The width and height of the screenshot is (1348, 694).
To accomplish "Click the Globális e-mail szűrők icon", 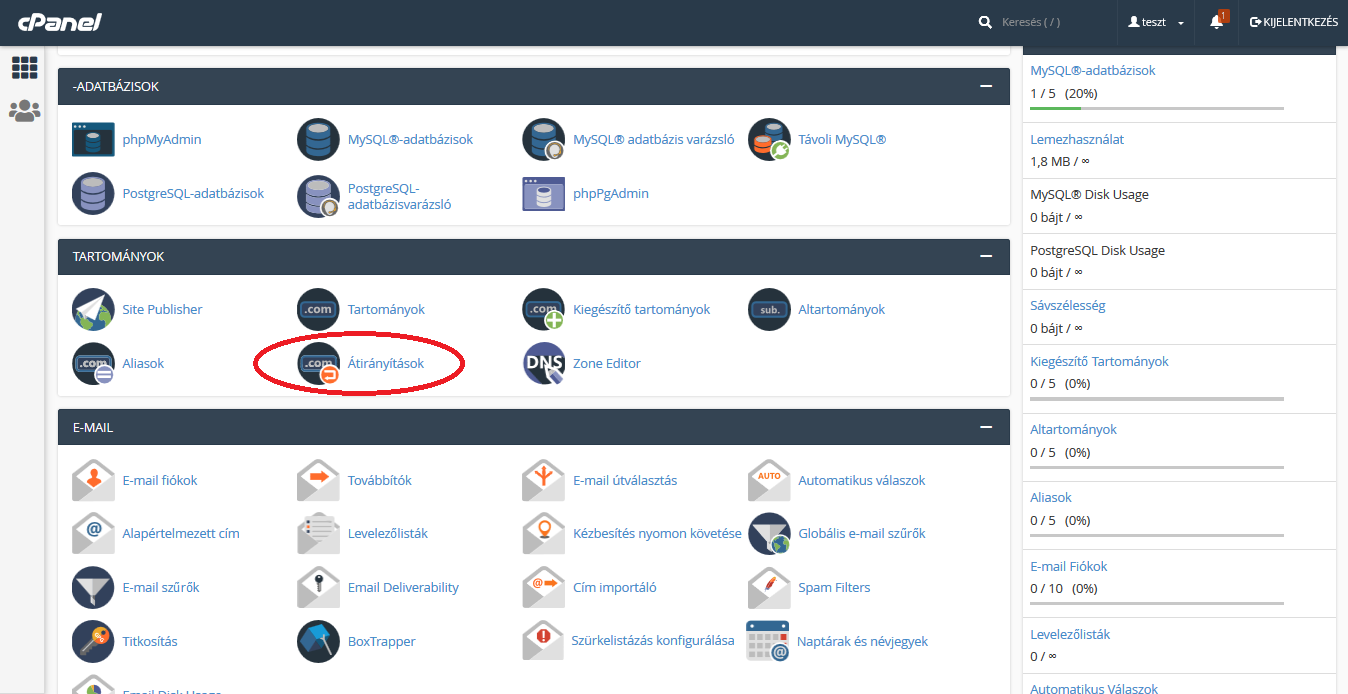I will tap(770, 533).
